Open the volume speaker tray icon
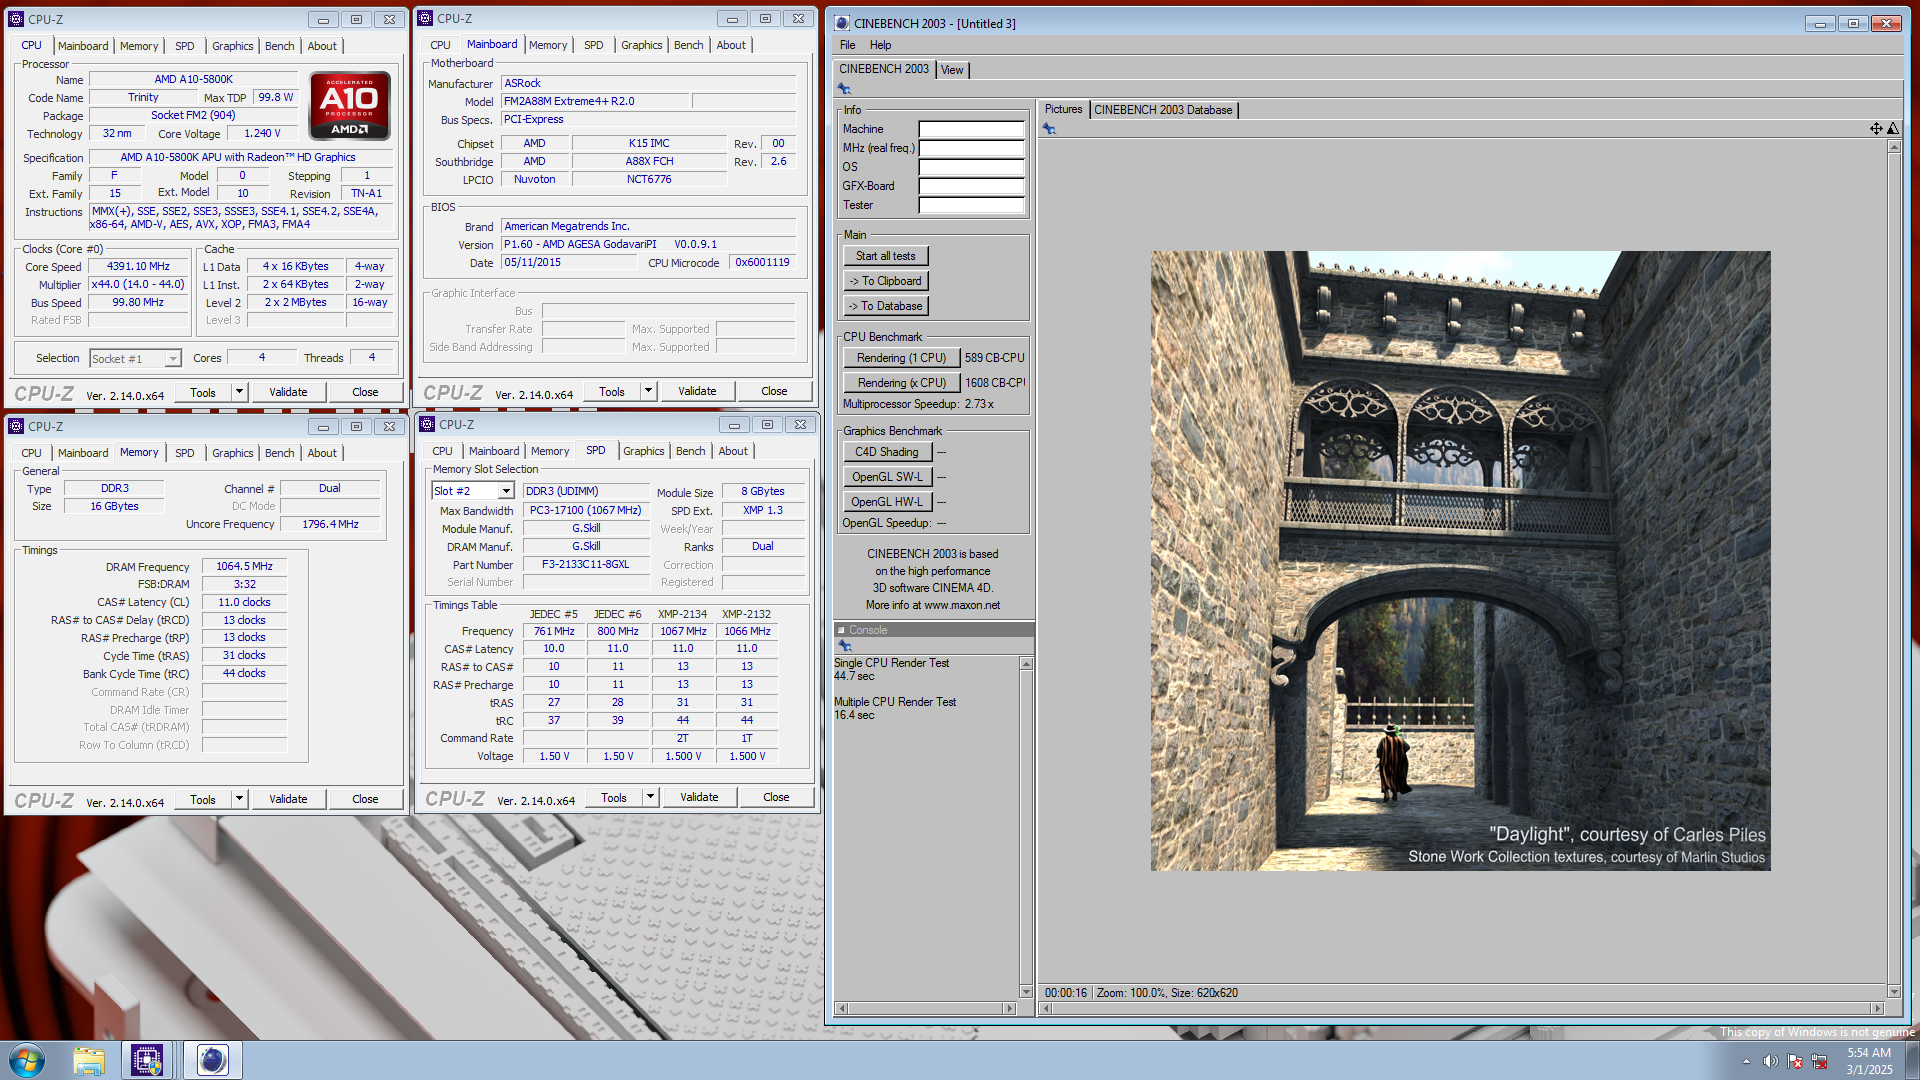 point(1770,1061)
